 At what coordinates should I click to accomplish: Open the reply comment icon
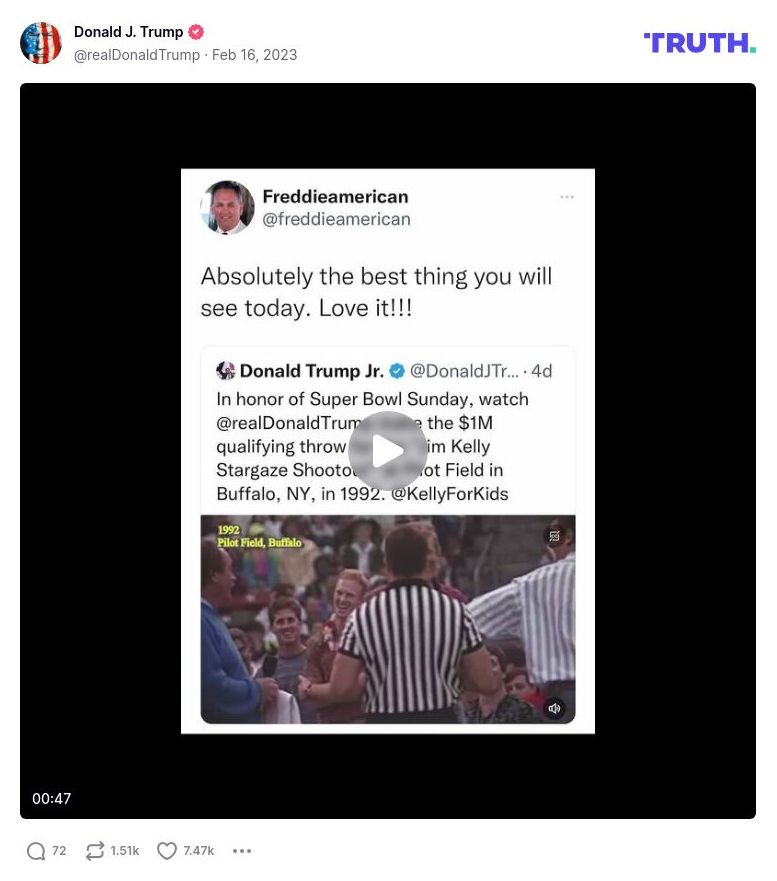click(36, 851)
